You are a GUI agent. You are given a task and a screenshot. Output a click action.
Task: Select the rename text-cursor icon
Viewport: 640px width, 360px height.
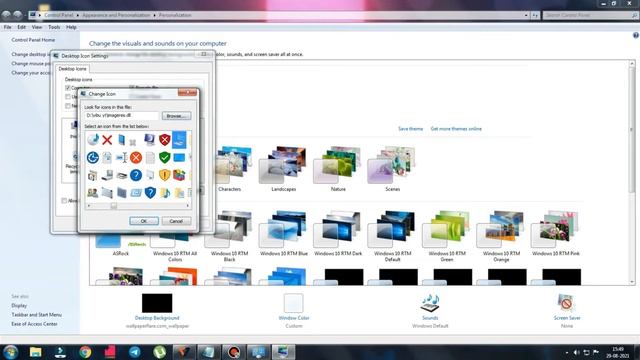(122, 158)
